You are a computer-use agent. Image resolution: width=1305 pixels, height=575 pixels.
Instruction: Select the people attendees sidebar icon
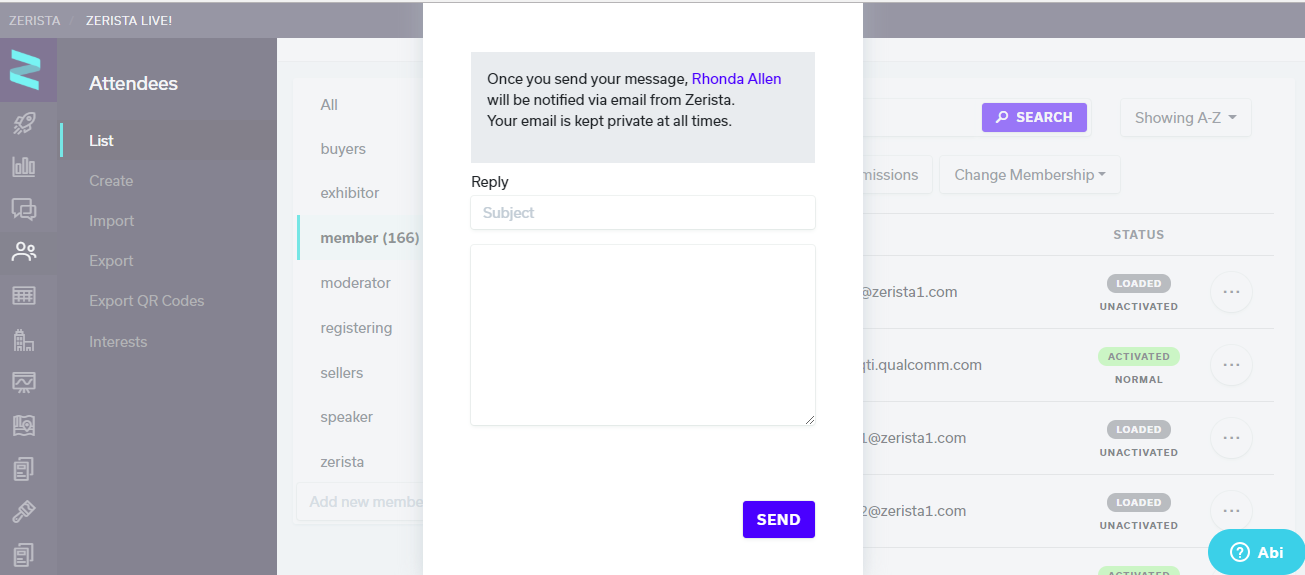click(24, 252)
